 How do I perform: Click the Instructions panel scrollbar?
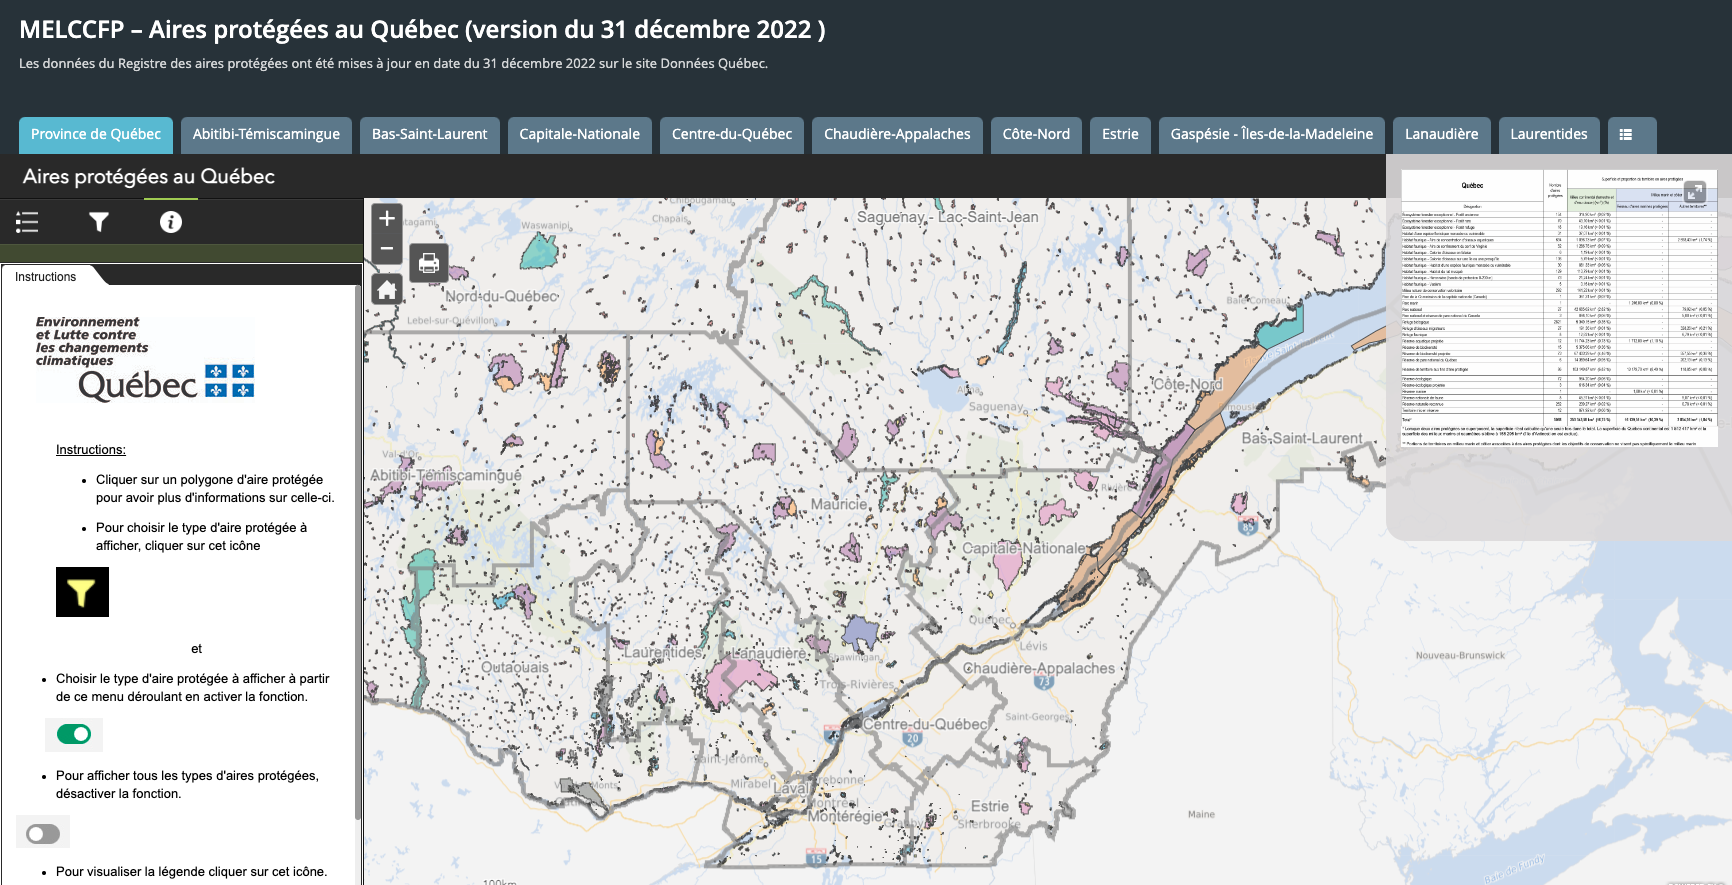tap(358, 552)
